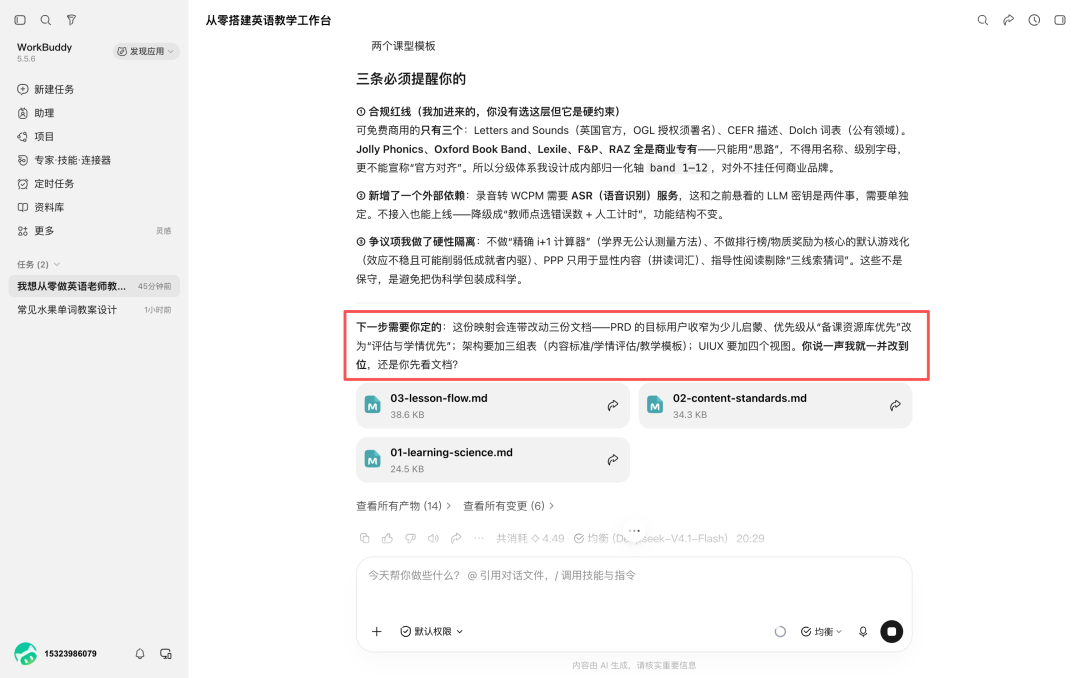Screen dimensions: 1080x678
Task: Give thumbs down to the response
Action: click(411, 538)
